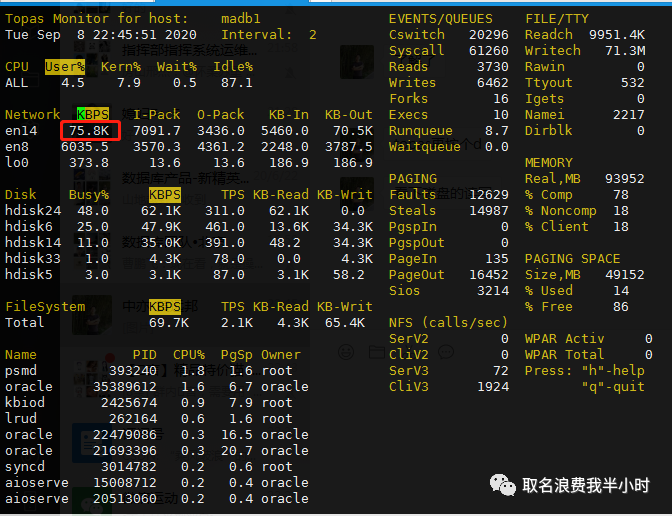672x516 pixels.
Task: Click the chat bubble icon in background WeChat window
Action: pos(446,352)
